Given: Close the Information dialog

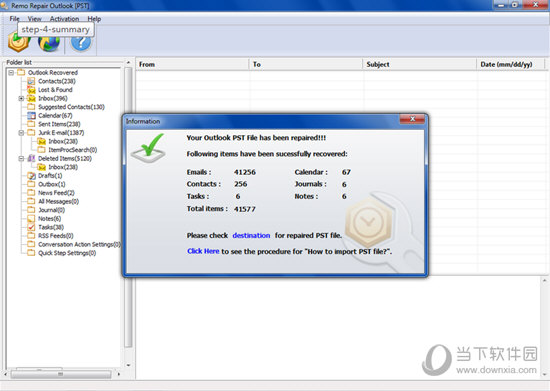Looking at the screenshot, I should 412,119.
